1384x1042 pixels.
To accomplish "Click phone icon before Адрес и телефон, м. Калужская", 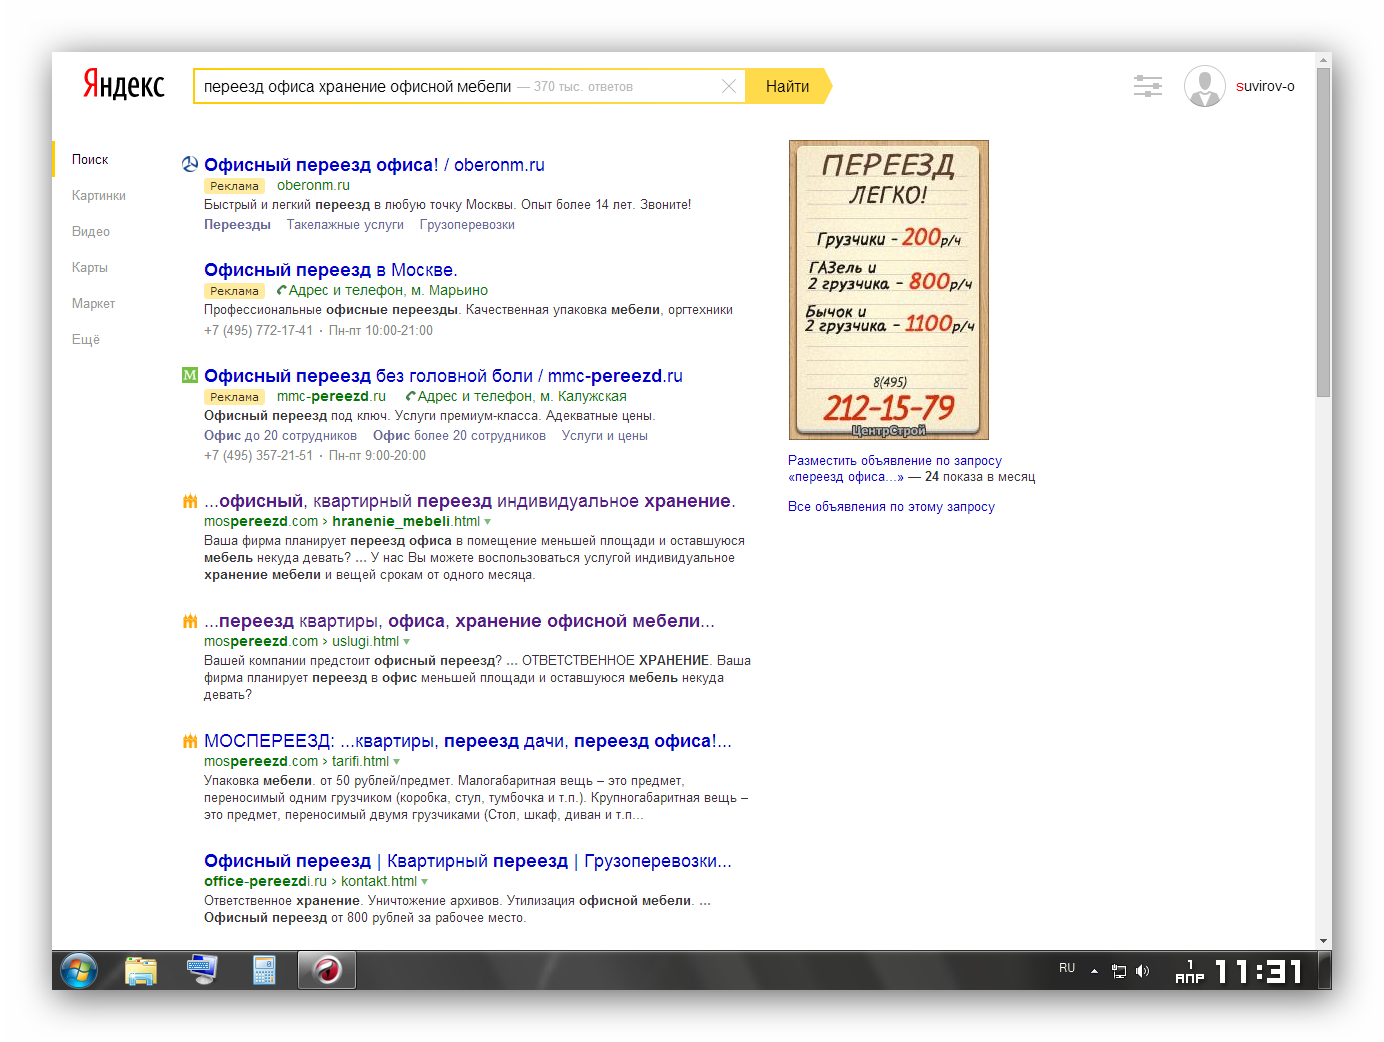I will tap(410, 396).
